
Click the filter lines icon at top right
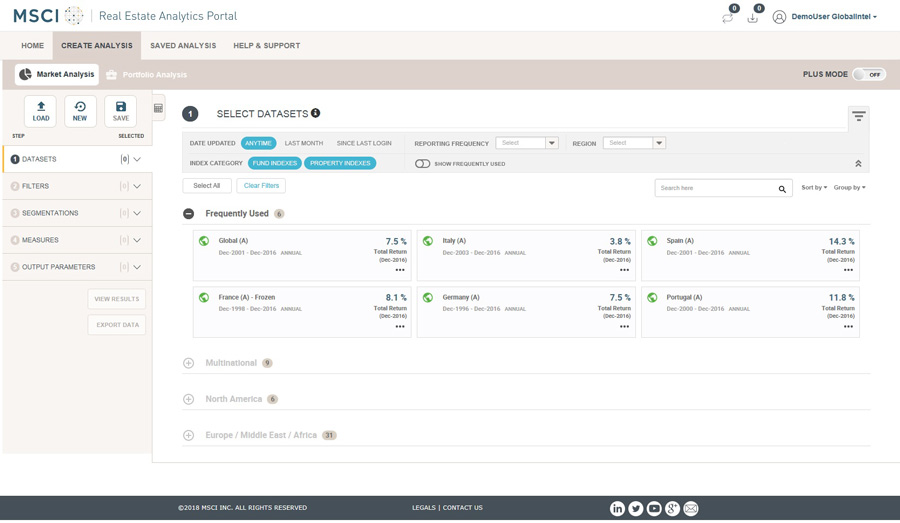point(858,117)
